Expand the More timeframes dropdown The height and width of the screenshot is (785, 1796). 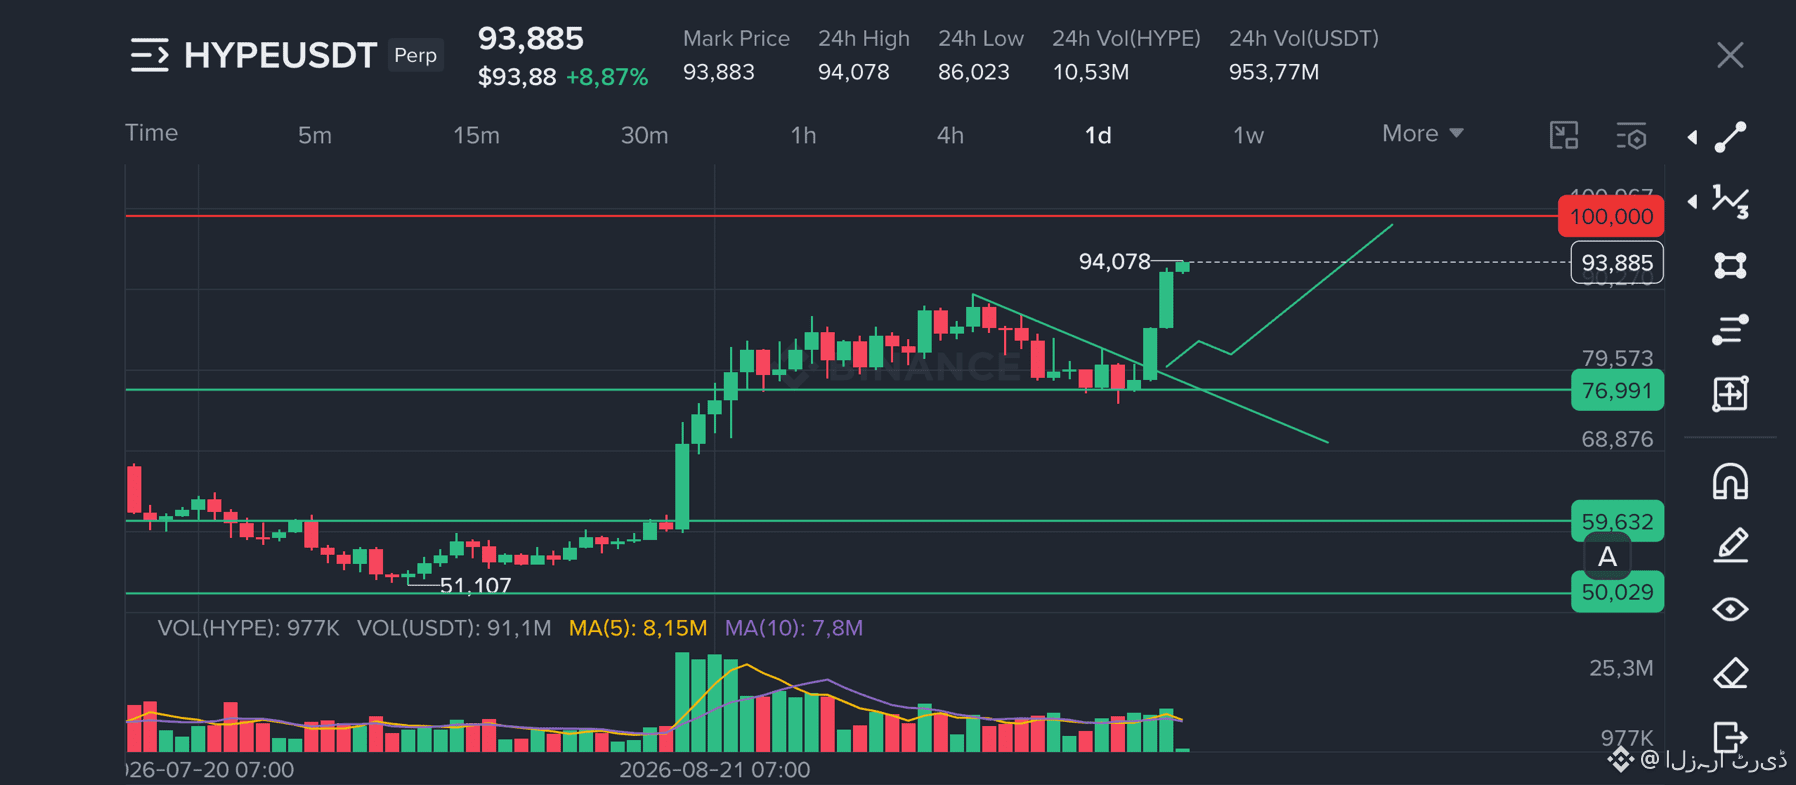point(1422,134)
